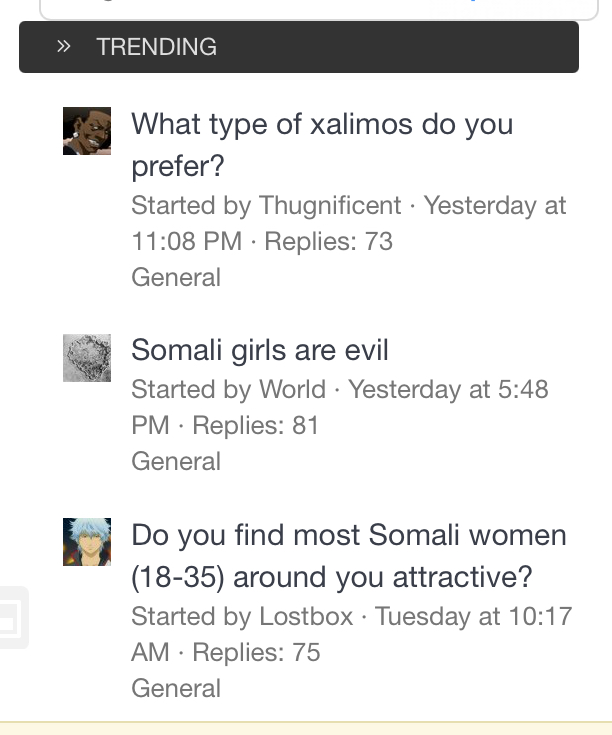Open General forum under third thread
The image size is (612, 735).
pos(176,688)
